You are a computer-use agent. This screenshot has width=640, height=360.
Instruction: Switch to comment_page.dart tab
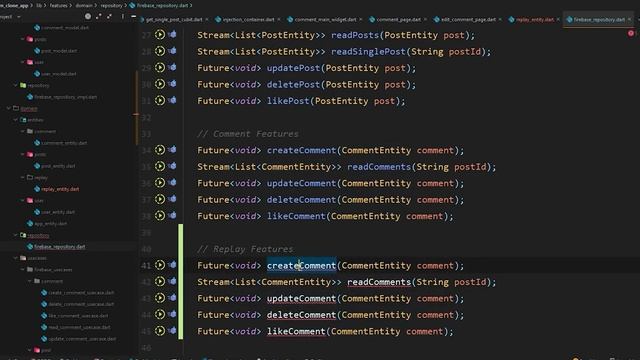398,19
